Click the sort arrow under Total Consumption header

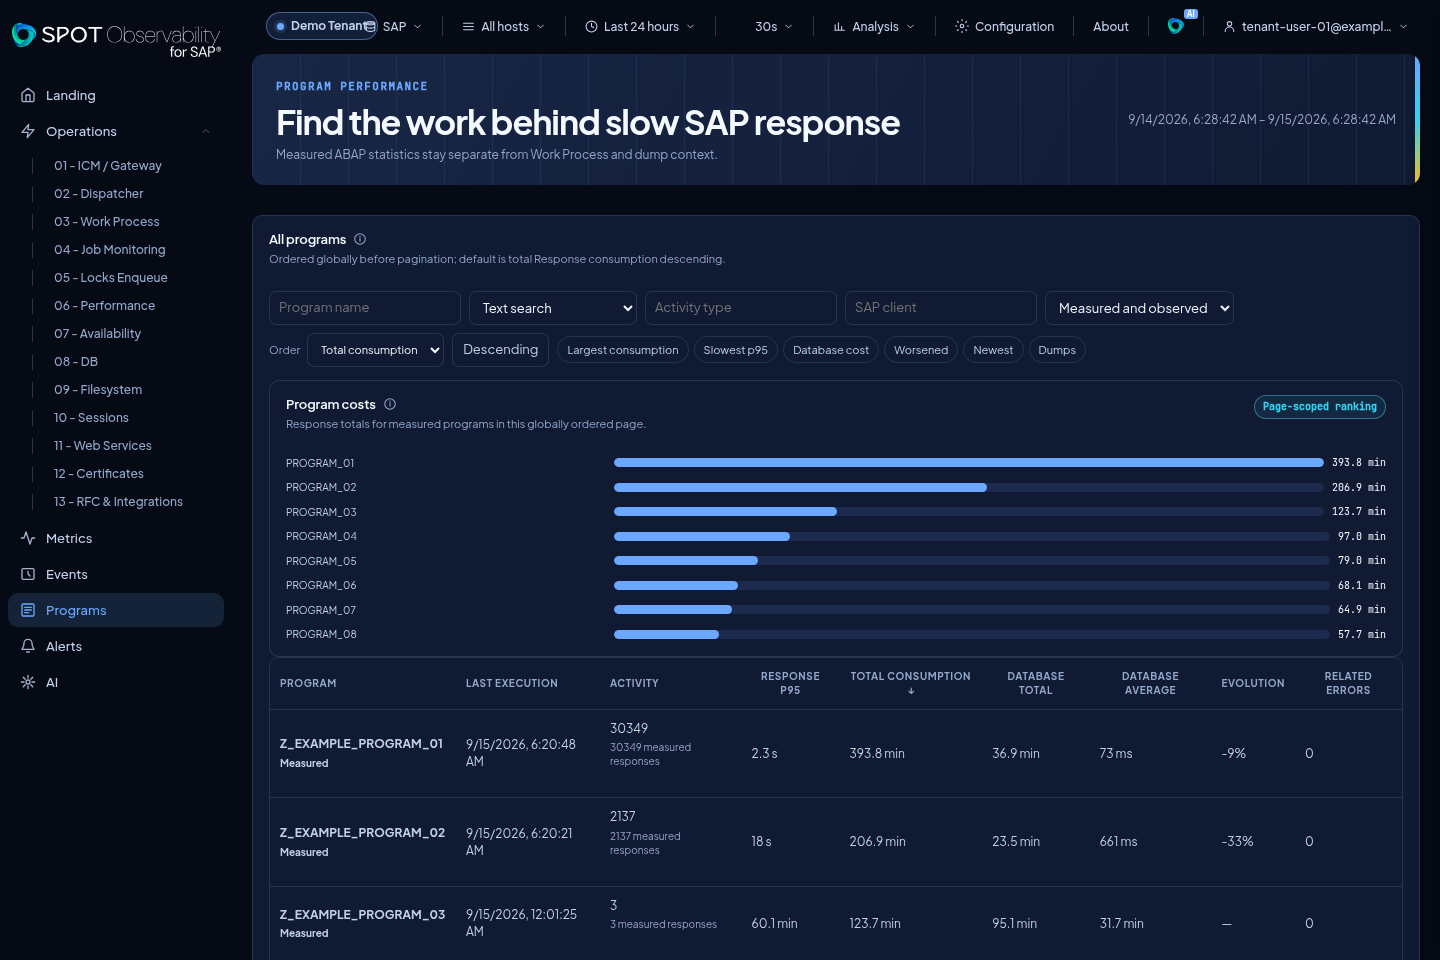coord(911,691)
